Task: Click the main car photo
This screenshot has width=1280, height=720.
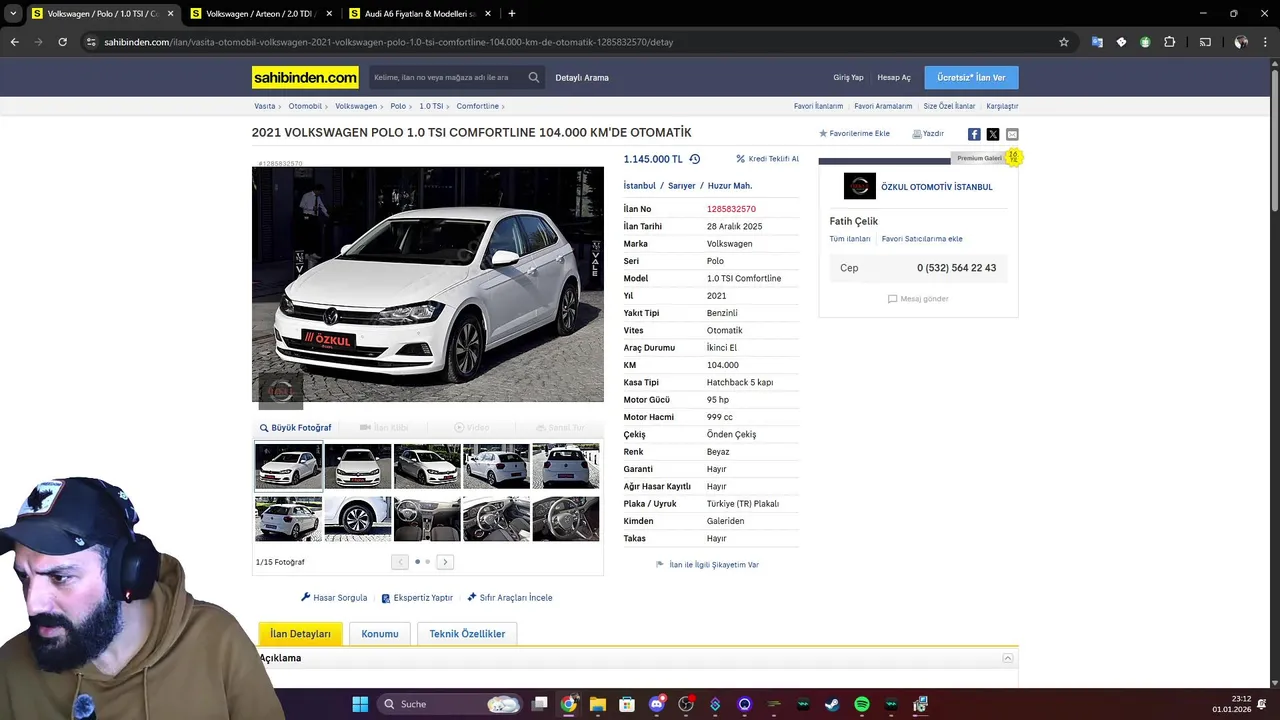Action: [x=428, y=284]
